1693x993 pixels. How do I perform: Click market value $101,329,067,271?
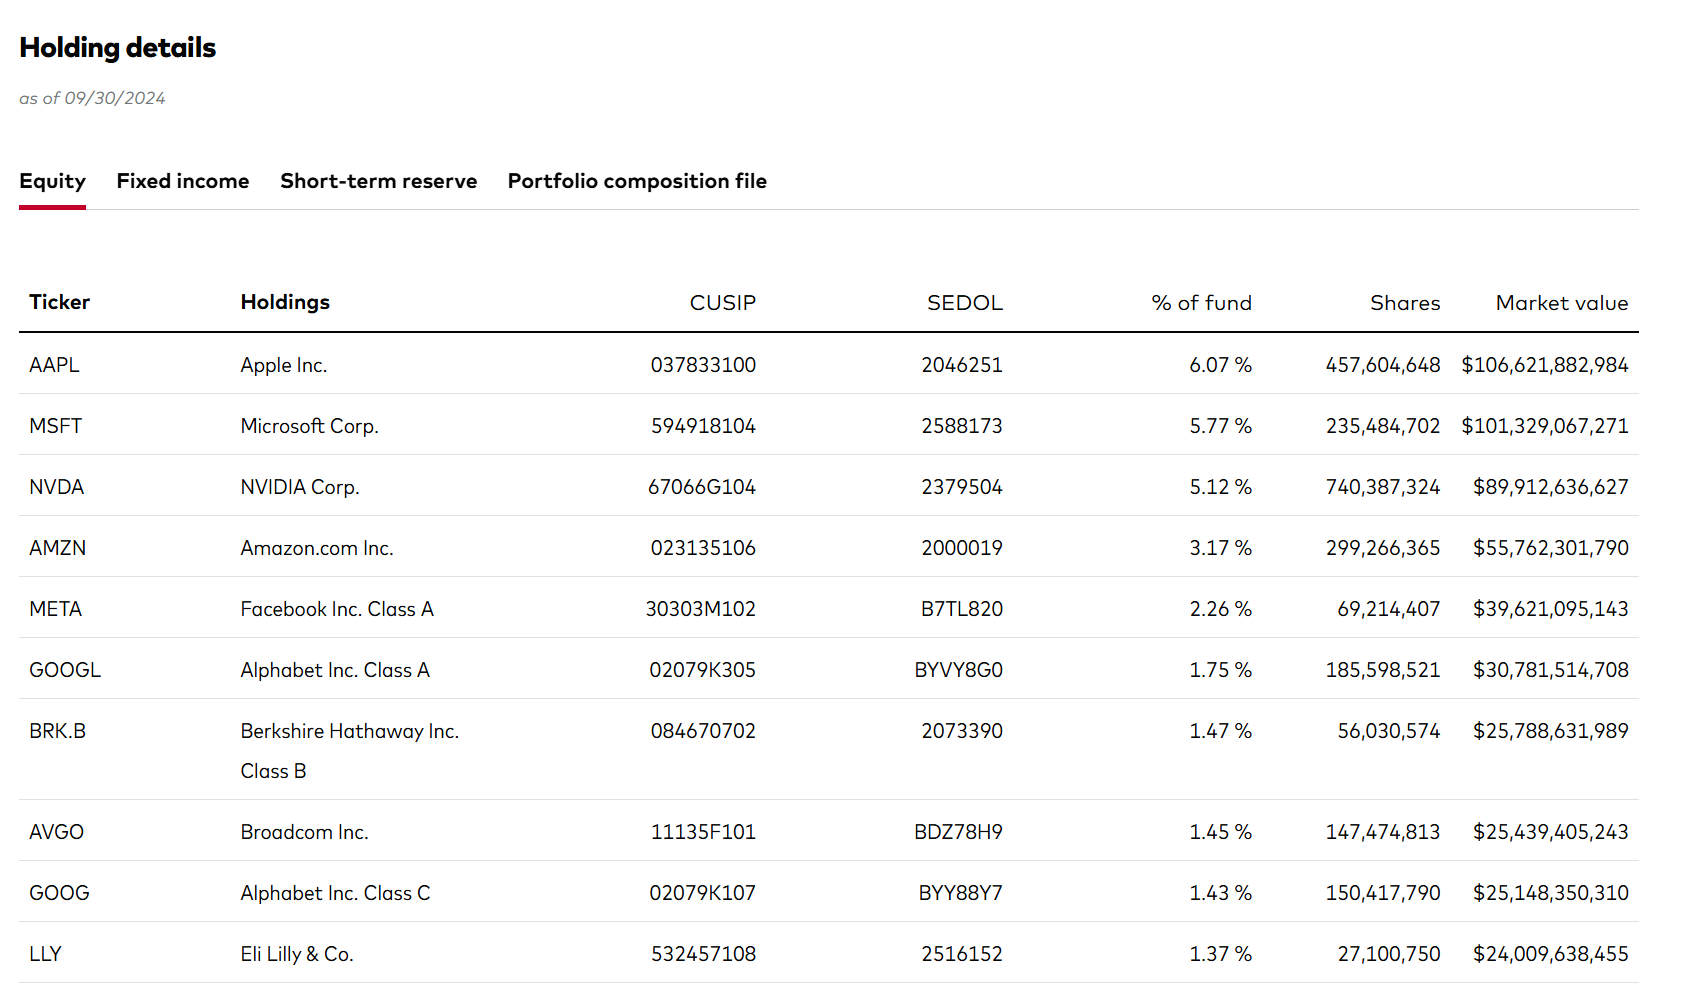[1545, 426]
